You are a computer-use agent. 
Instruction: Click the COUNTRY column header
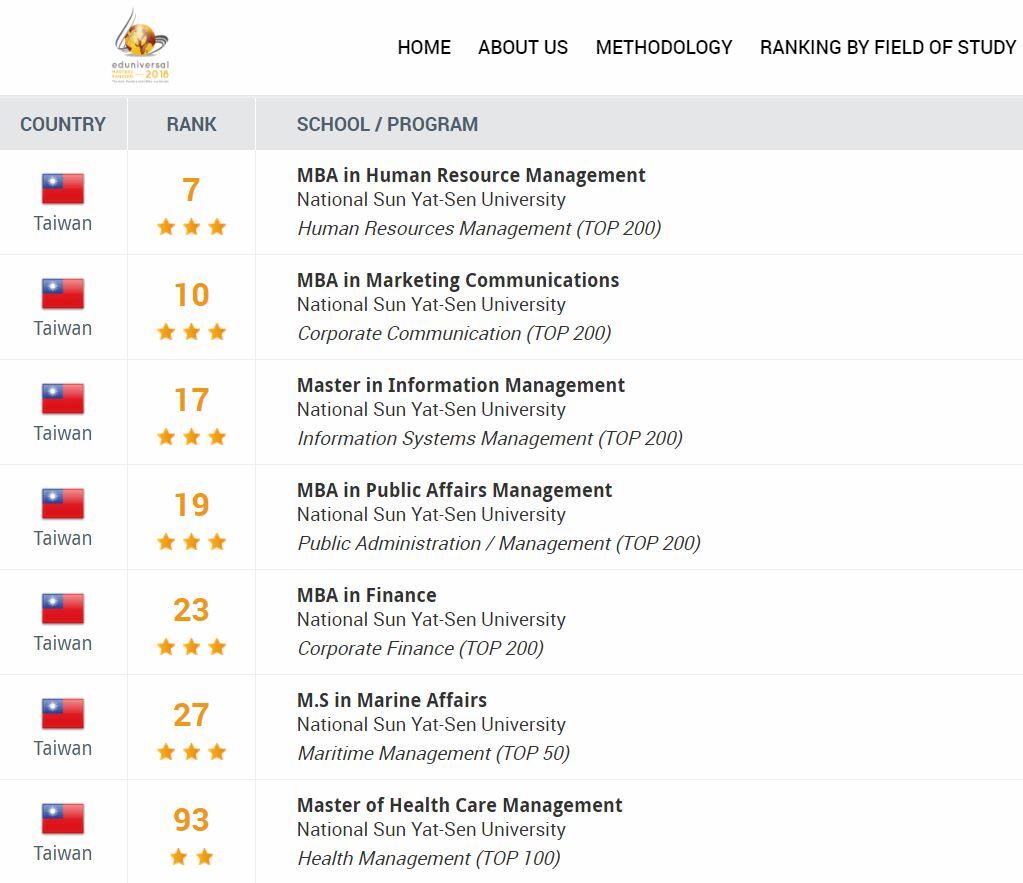[63, 124]
